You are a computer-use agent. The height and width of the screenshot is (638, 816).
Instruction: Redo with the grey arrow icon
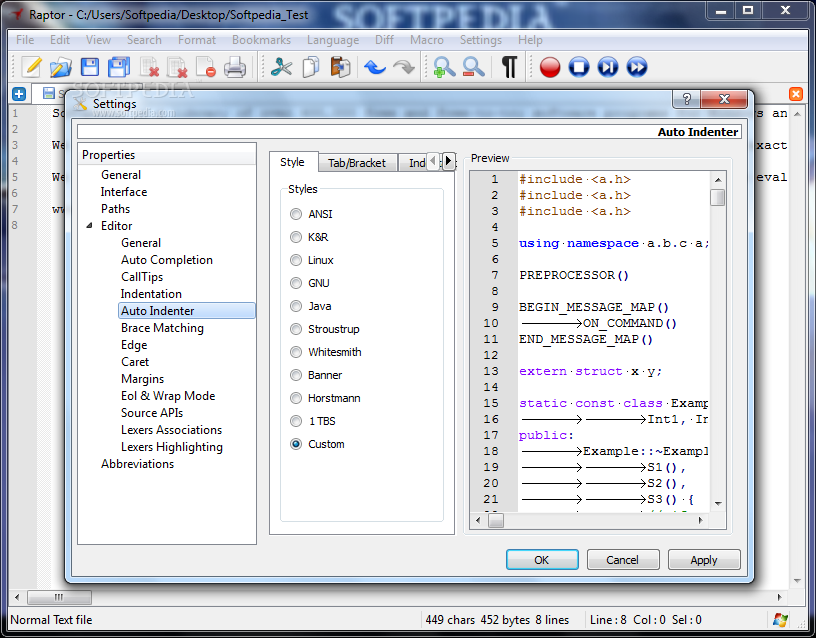pyautogui.click(x=404, y=67)
